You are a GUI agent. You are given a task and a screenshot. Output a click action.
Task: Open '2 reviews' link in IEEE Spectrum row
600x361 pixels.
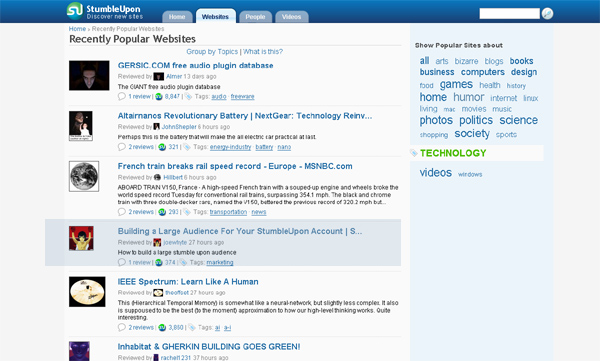click(x=141, y=328)
